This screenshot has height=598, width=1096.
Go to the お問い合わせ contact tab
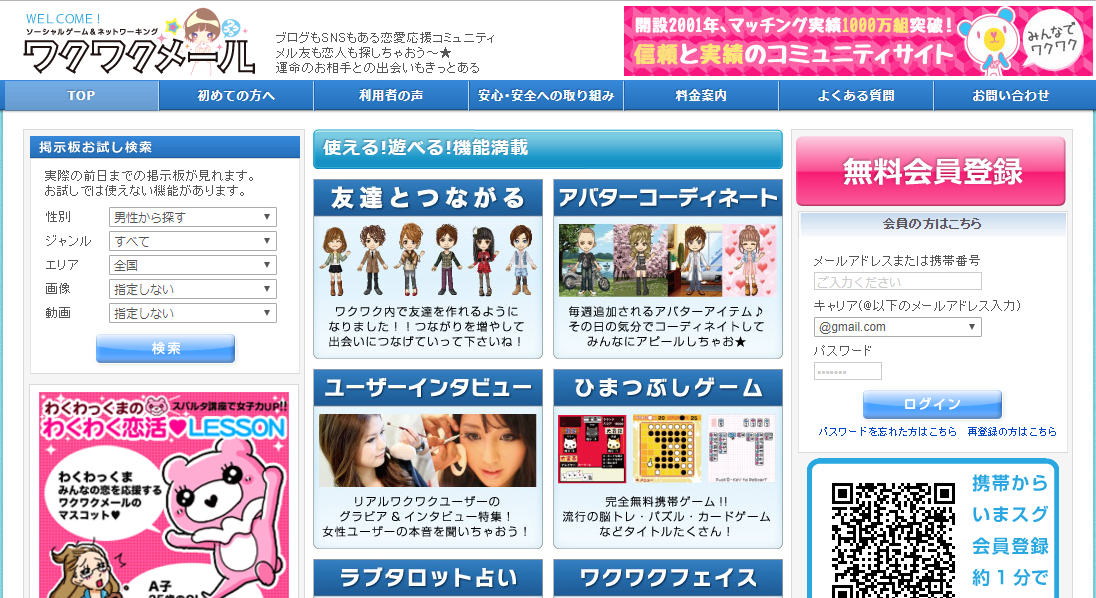pyautogui.click(x=1013, y=96)
